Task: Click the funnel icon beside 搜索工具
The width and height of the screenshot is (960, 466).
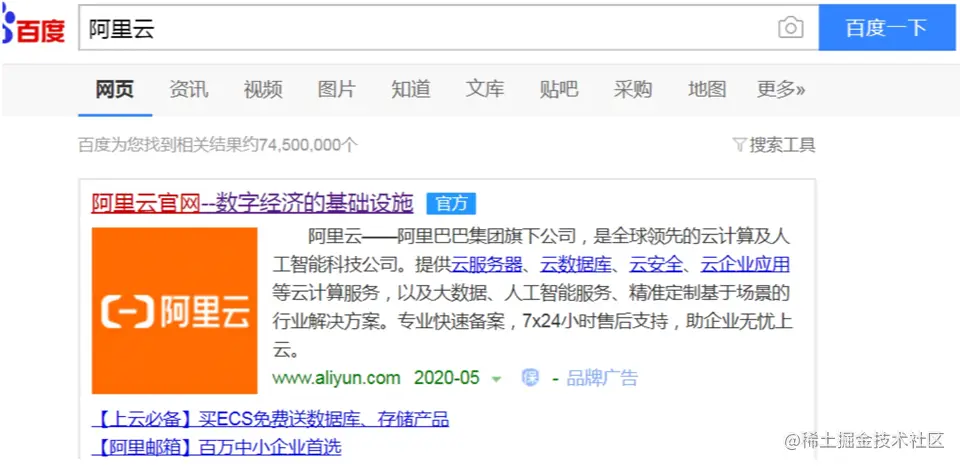Action: coord(740,146)
